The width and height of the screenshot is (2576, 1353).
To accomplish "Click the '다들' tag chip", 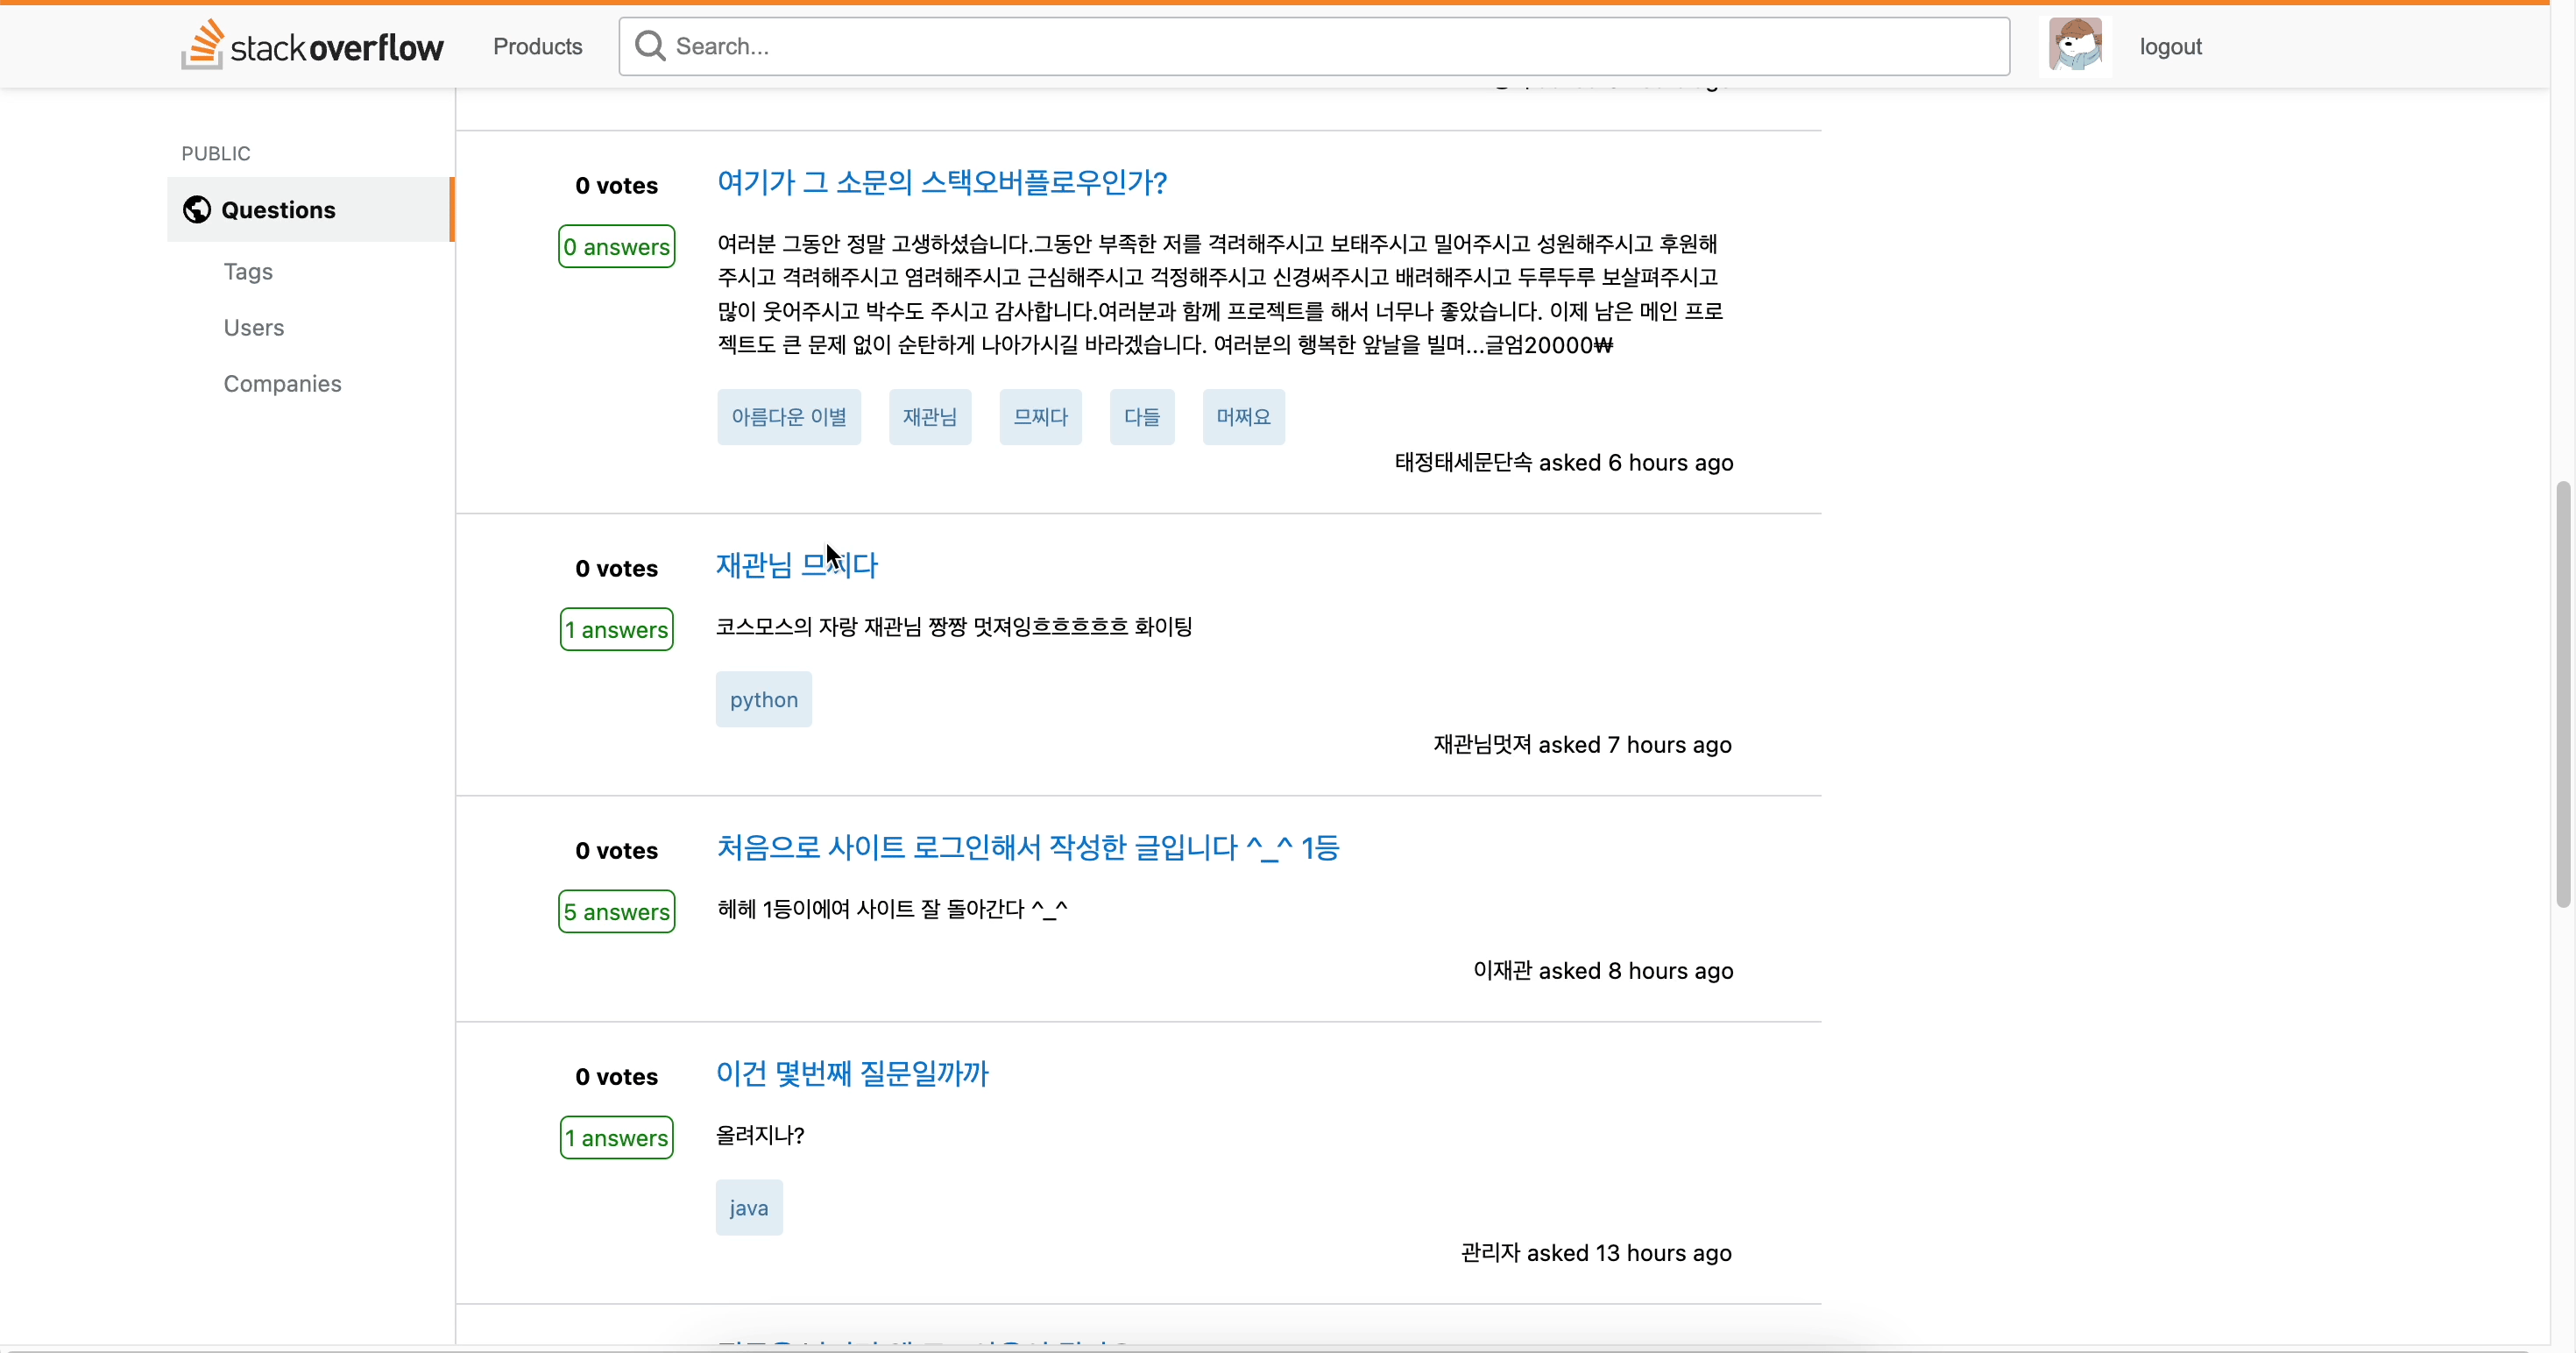I will tap(1142, 417).
